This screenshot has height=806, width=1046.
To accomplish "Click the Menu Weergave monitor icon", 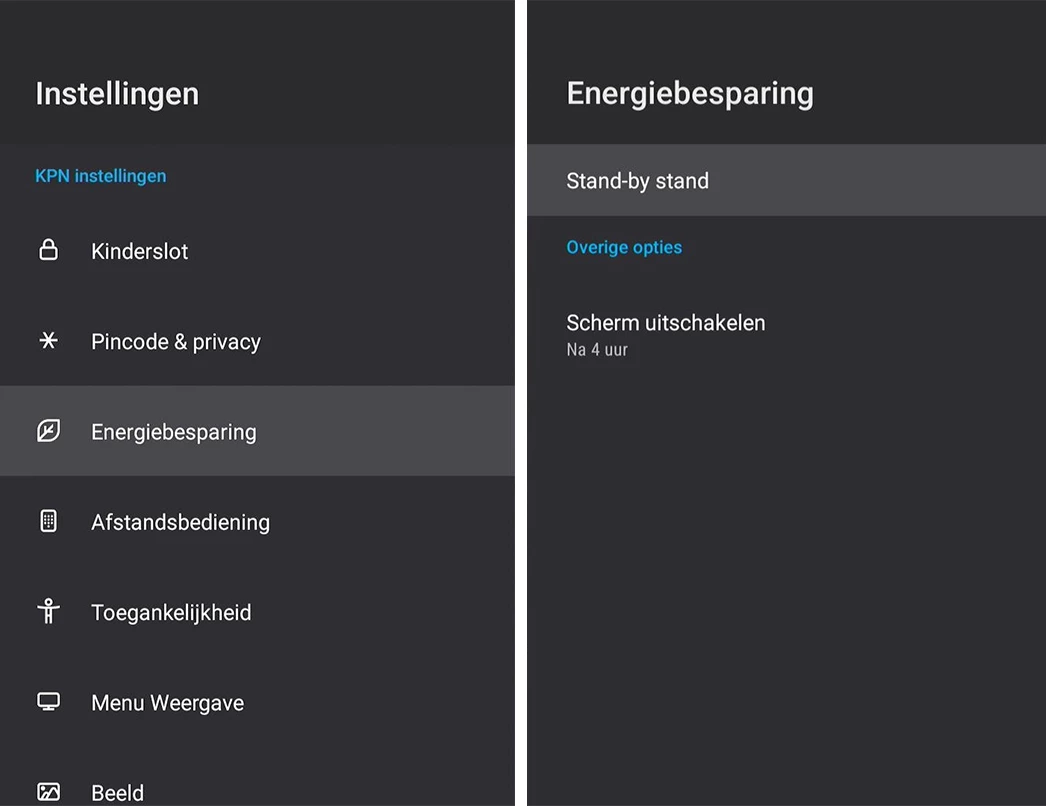I will point(48,702).
